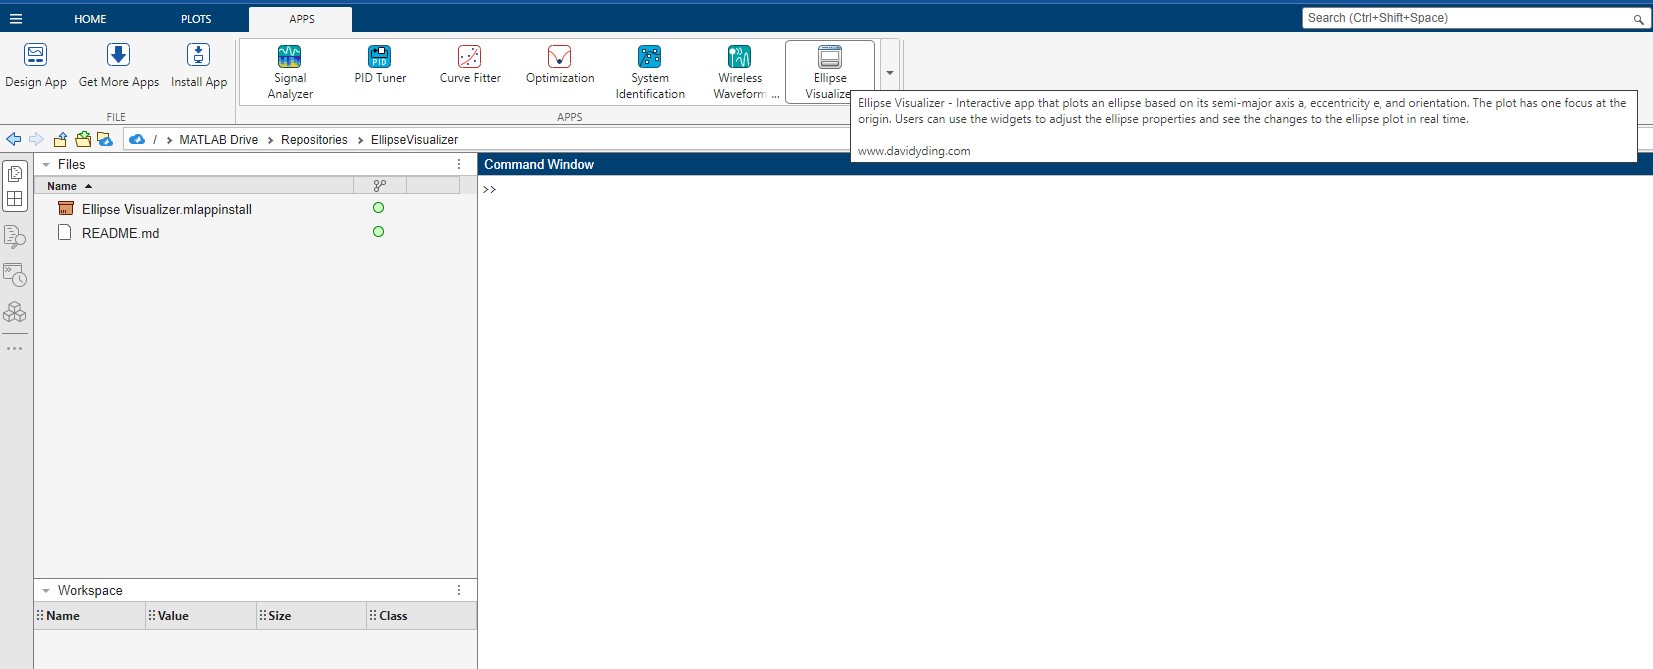Viewport: 1653px width, 669px height.
Task: Go back to previous folder
Action: (x=14, y=139)
